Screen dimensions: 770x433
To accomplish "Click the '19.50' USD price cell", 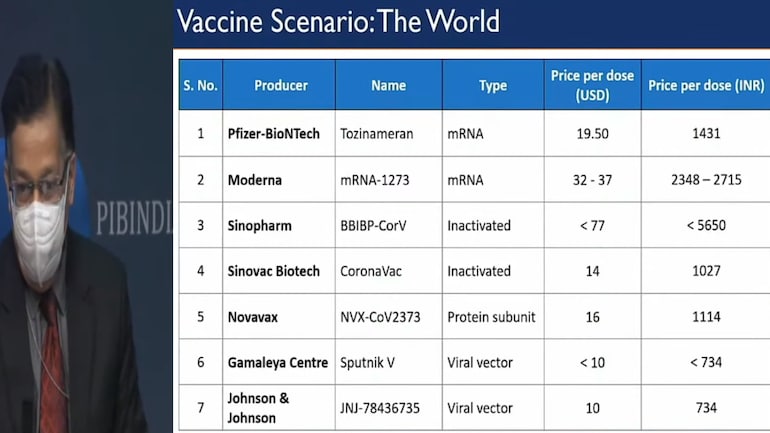I will (593, 133).
